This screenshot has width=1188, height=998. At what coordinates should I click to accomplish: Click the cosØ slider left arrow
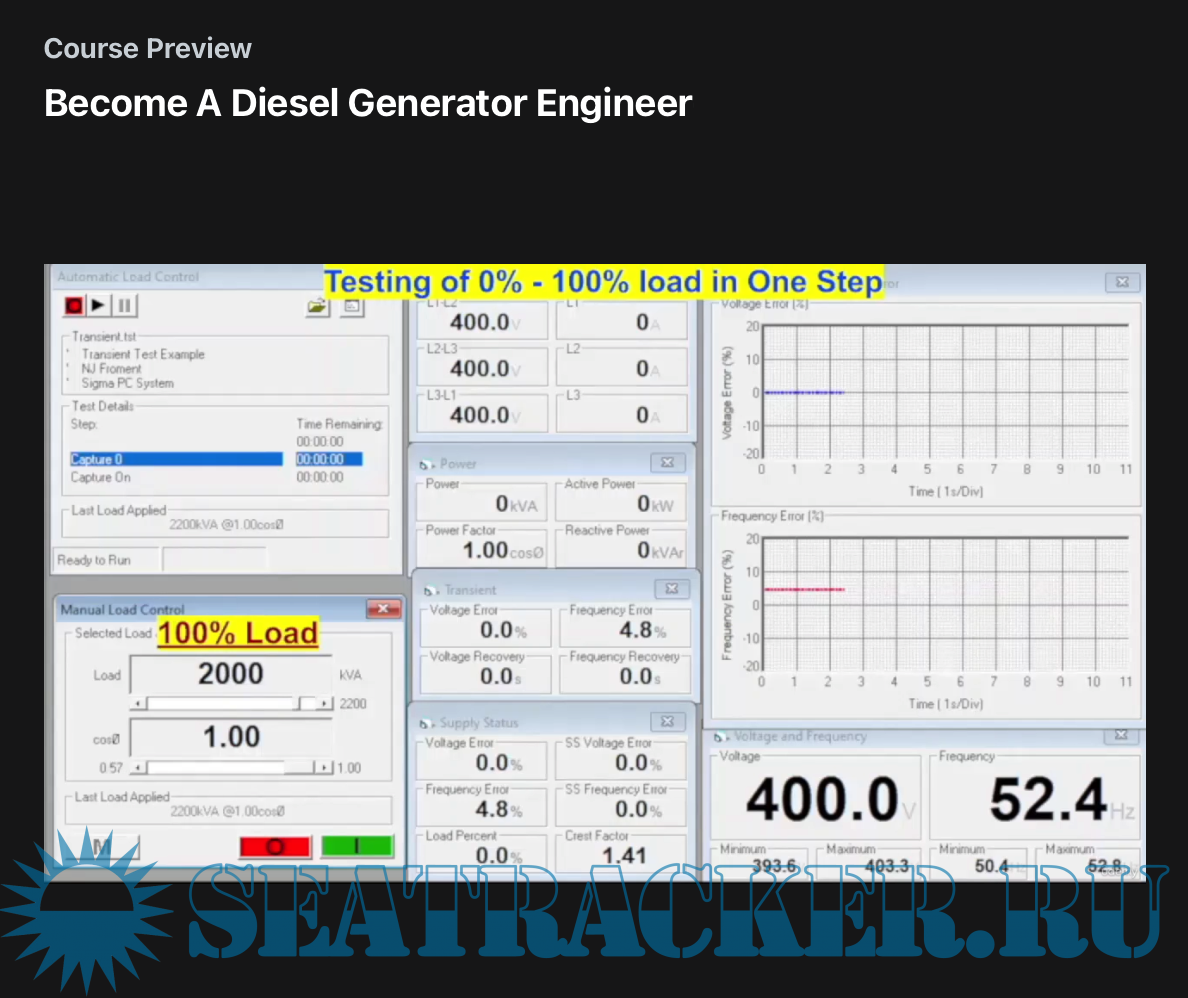140,768
